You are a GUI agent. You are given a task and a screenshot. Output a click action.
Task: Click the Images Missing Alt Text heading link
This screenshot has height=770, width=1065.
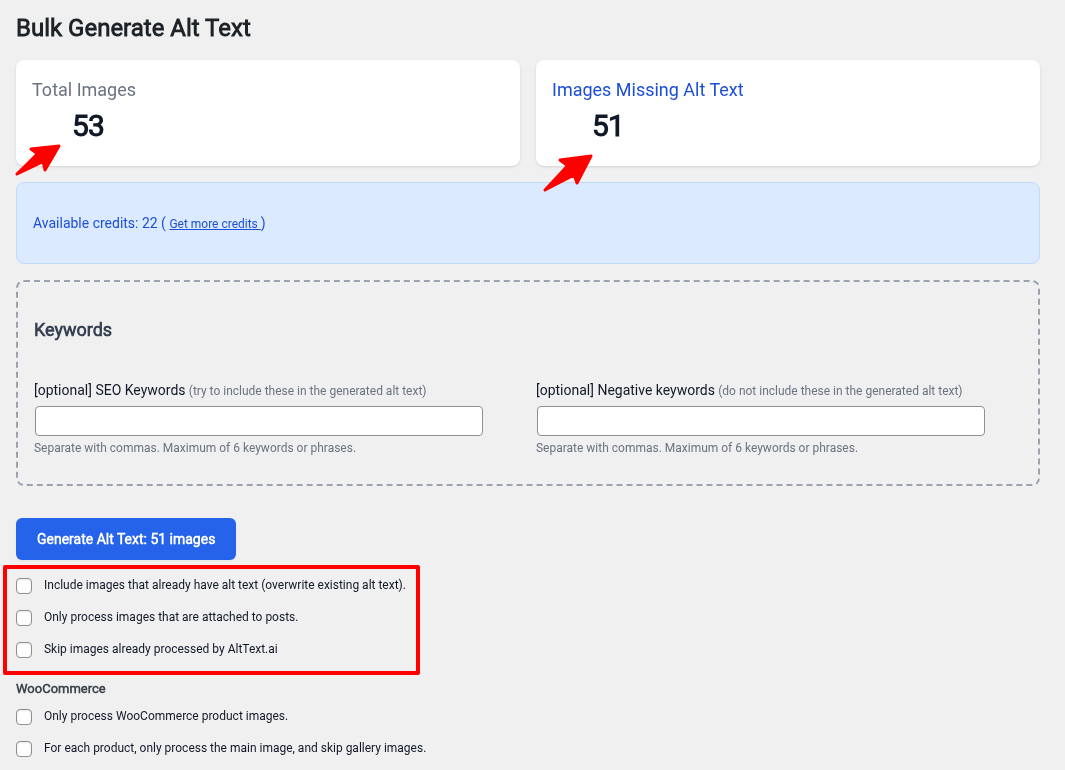coord(647,90)
